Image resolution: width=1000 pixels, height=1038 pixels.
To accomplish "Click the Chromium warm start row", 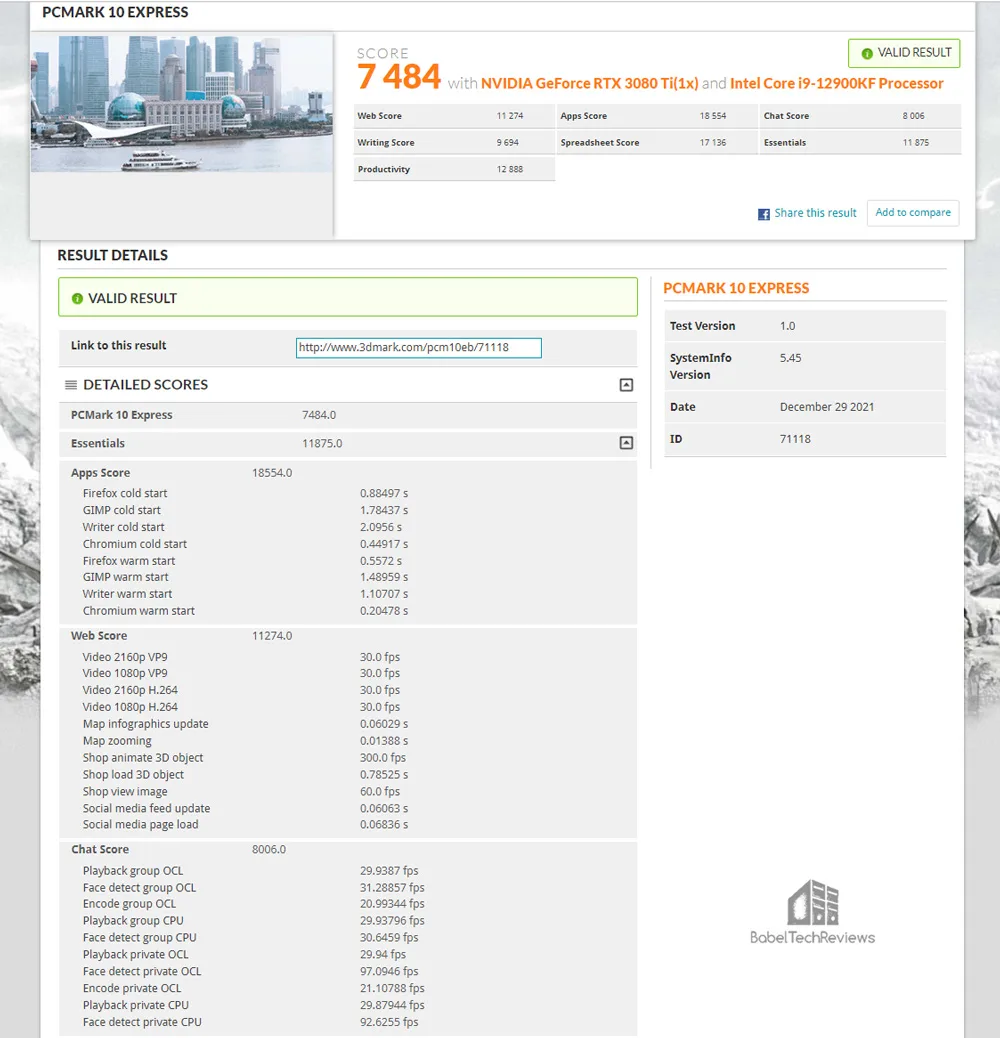I will [x=348, y=611].
